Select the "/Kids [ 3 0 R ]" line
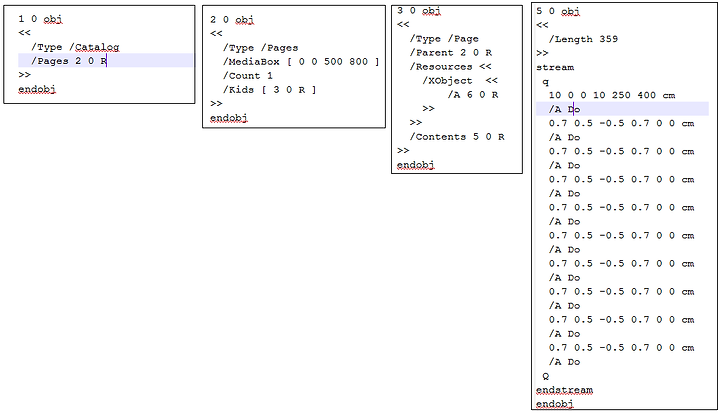Viewport: 720px width, 415px height. point(270,90)
